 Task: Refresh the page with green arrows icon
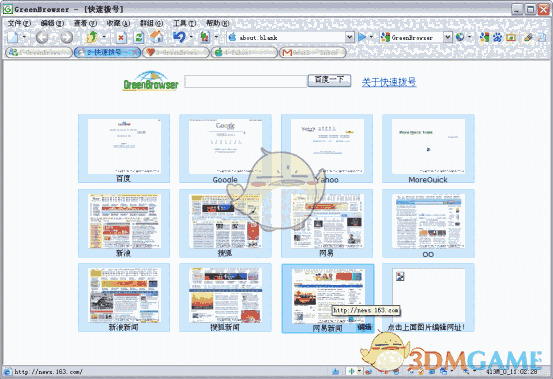[x=139, y=37]
